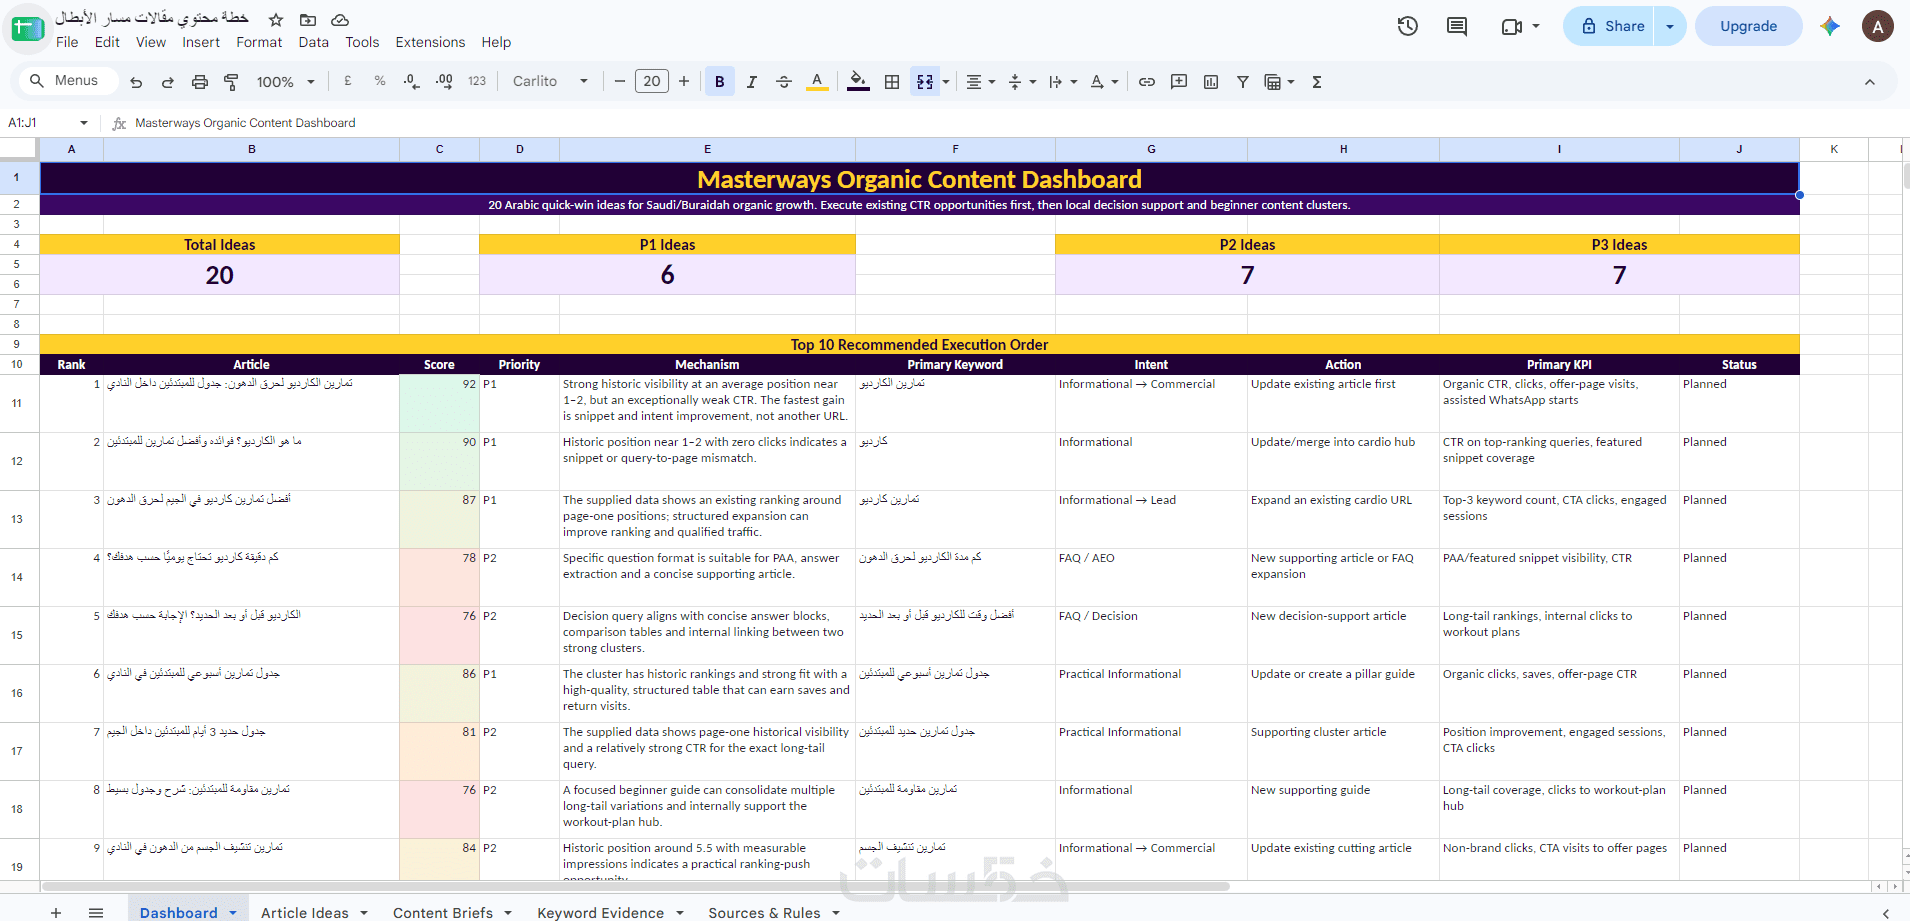The image size is (1910, 921).
Task: Open the Gemini sparkle assistant
Action: tap(1830, 26)
